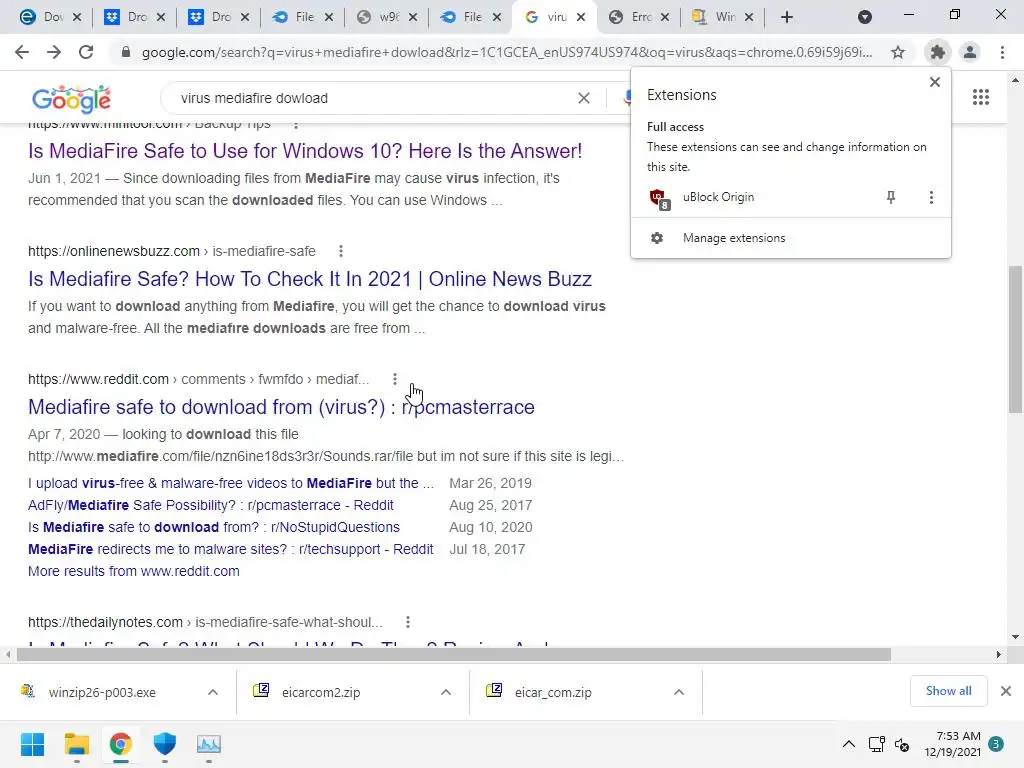This screenshot has height=768, width=1024.
Task: Click the horizontal scrollbar thumb
Action: [x=454, y=654]
